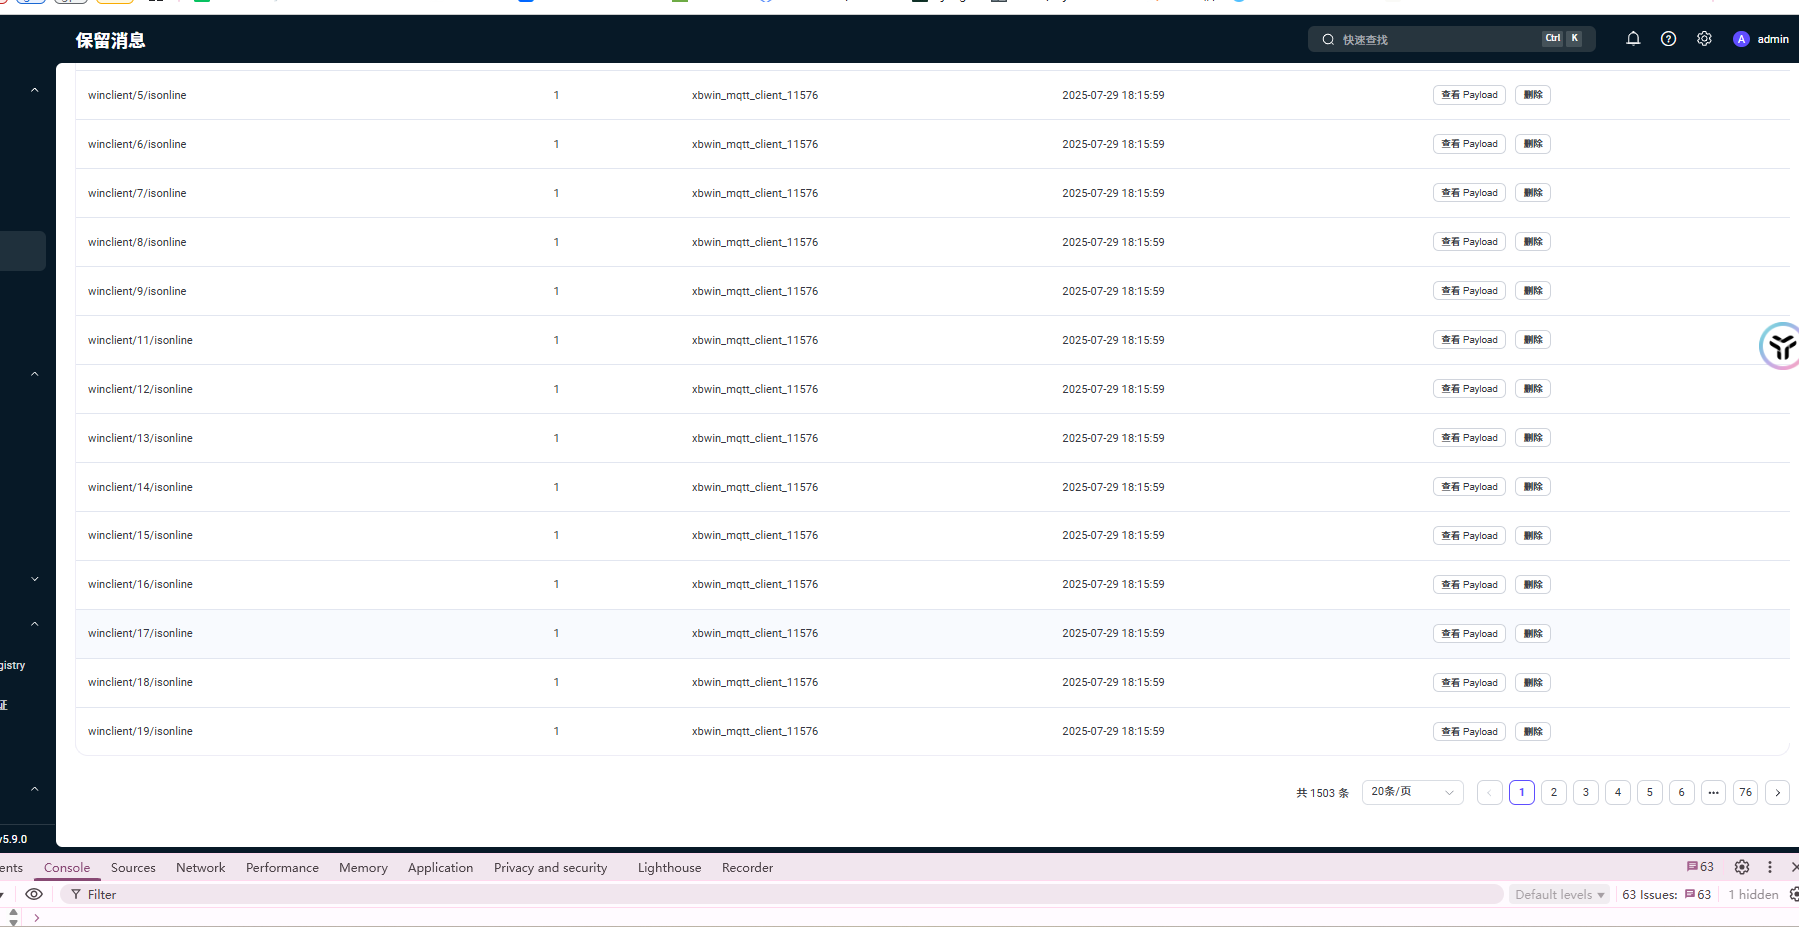Viewport: 1799px width, 927px height.
Task: Delete the winclient/7/isonline row
Action: coord(1533,193)
